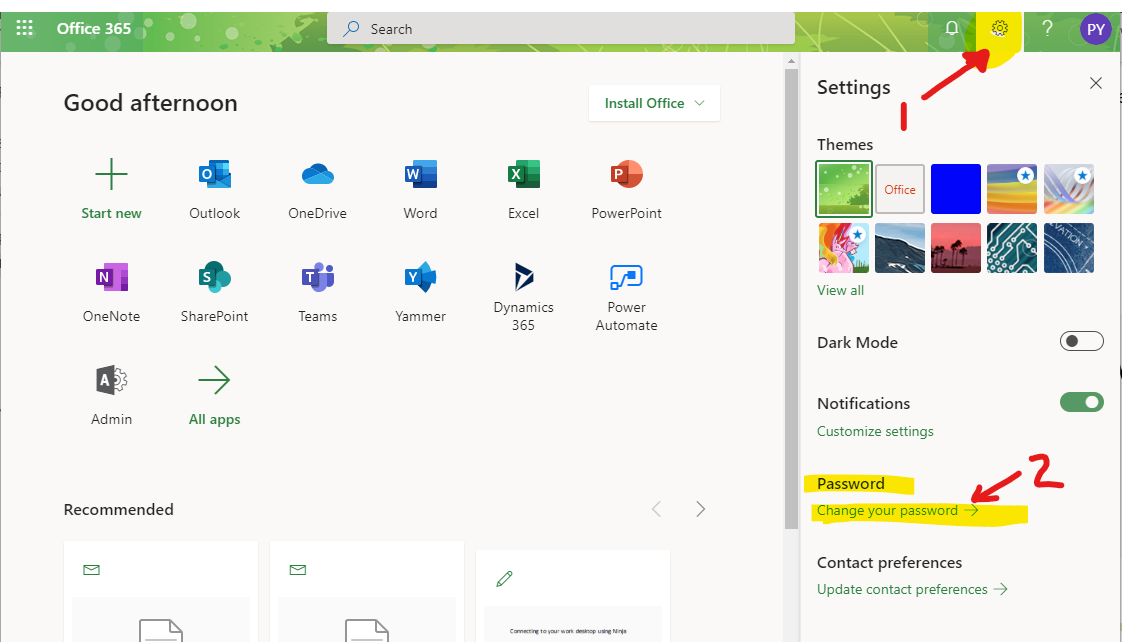
Task: Click the main page vertical scrollbar
Action: (791, 298)
